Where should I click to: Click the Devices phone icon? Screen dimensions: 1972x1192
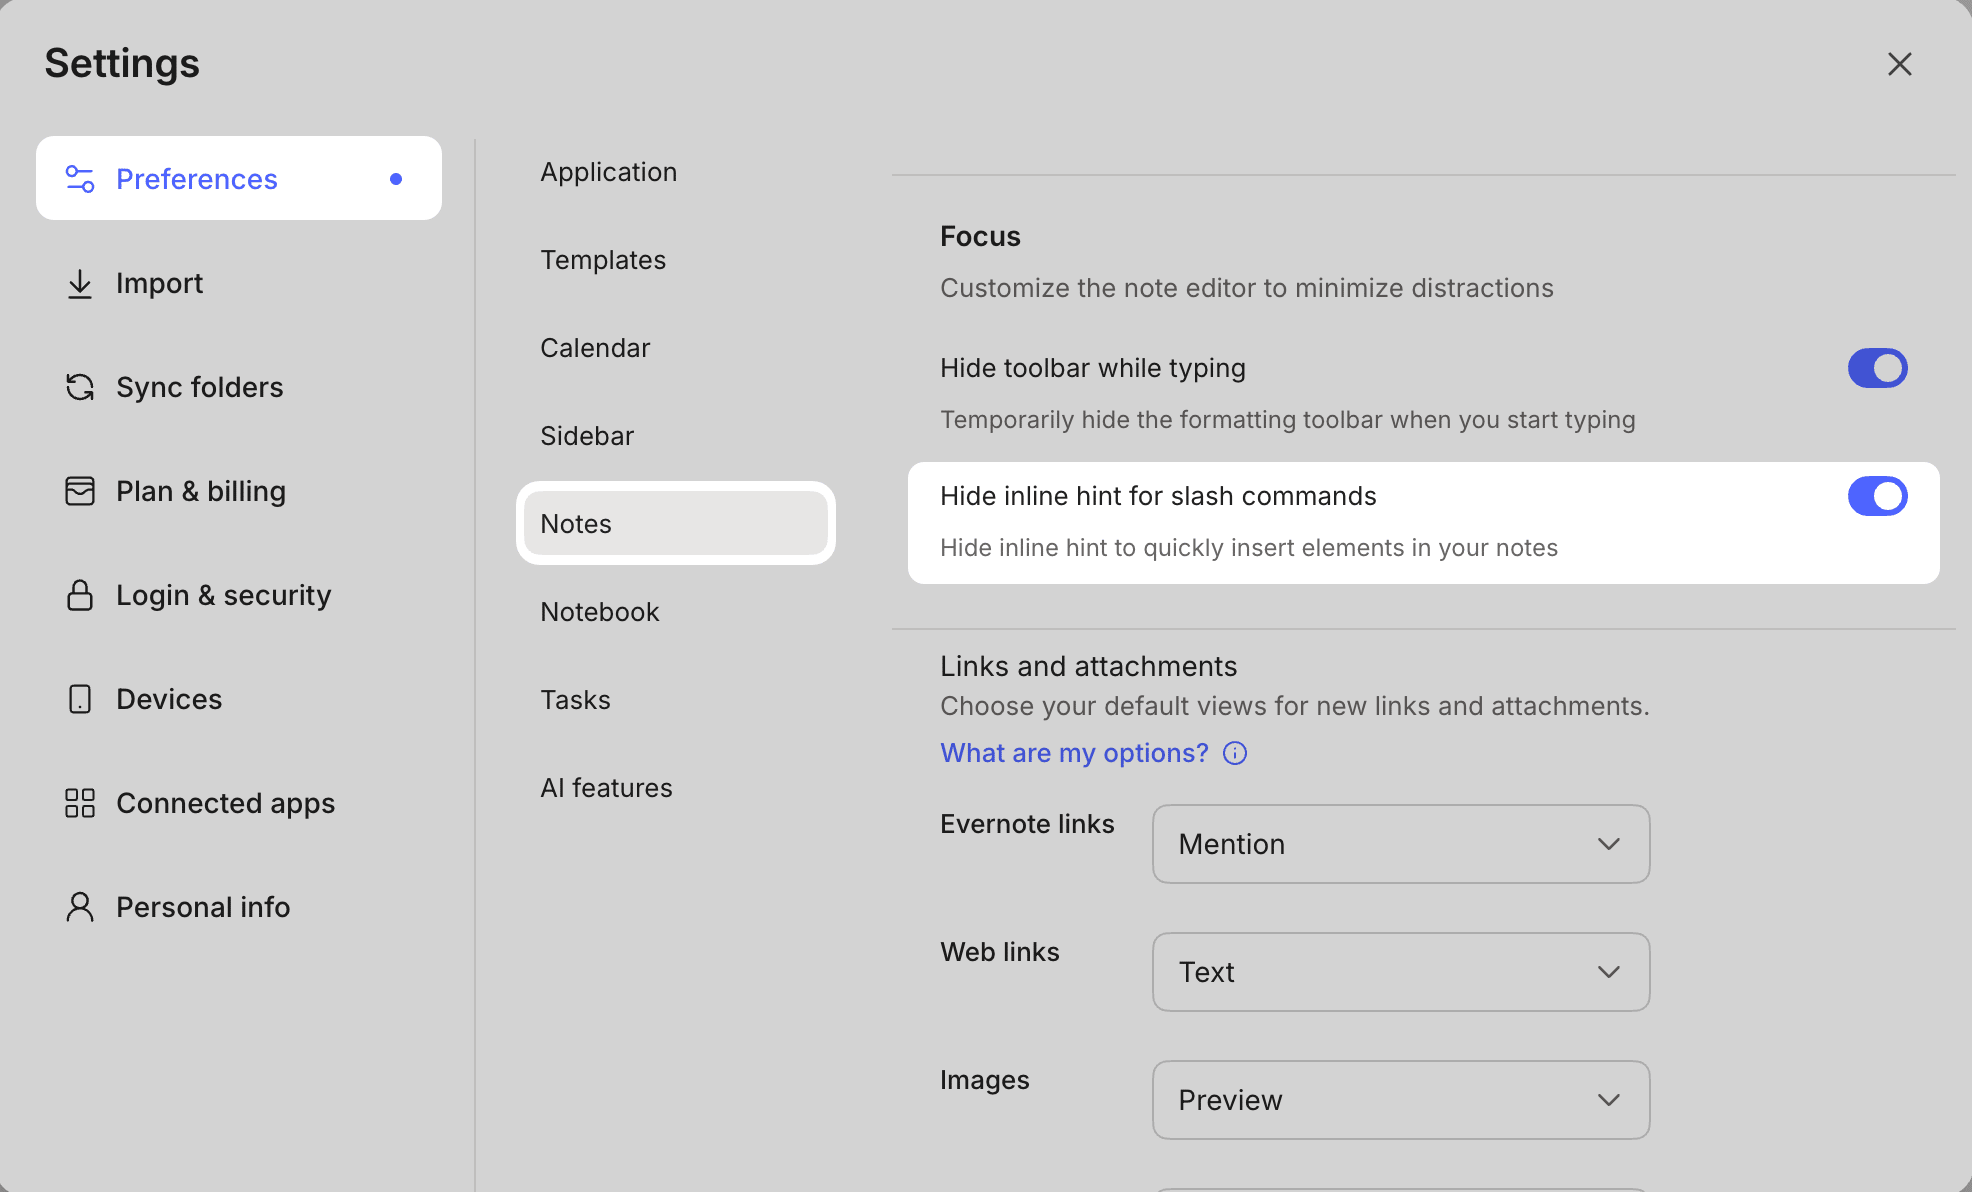click(80, 699)
